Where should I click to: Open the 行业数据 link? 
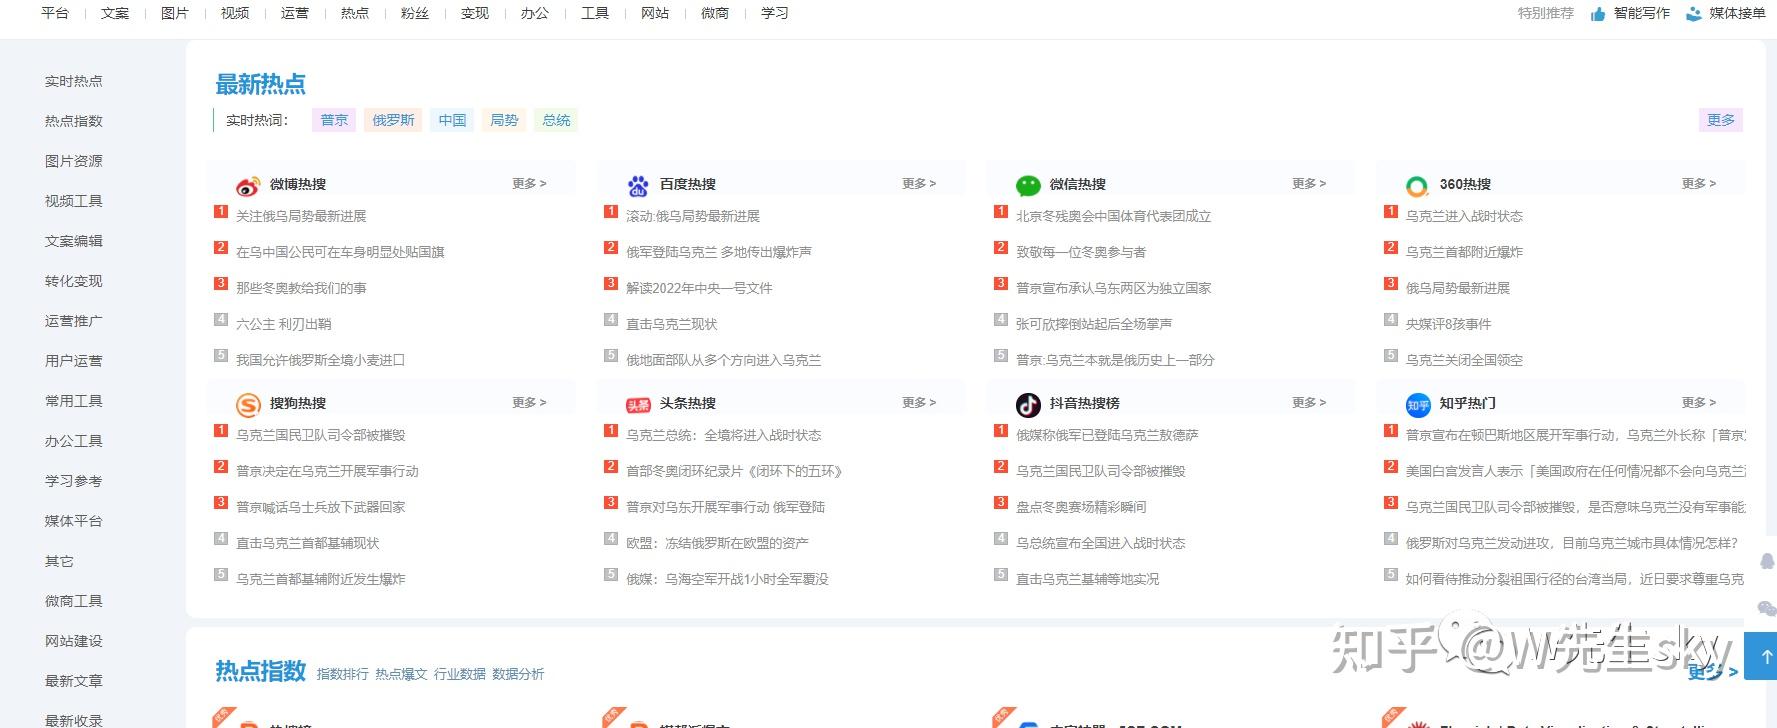[x=460, y=674]
